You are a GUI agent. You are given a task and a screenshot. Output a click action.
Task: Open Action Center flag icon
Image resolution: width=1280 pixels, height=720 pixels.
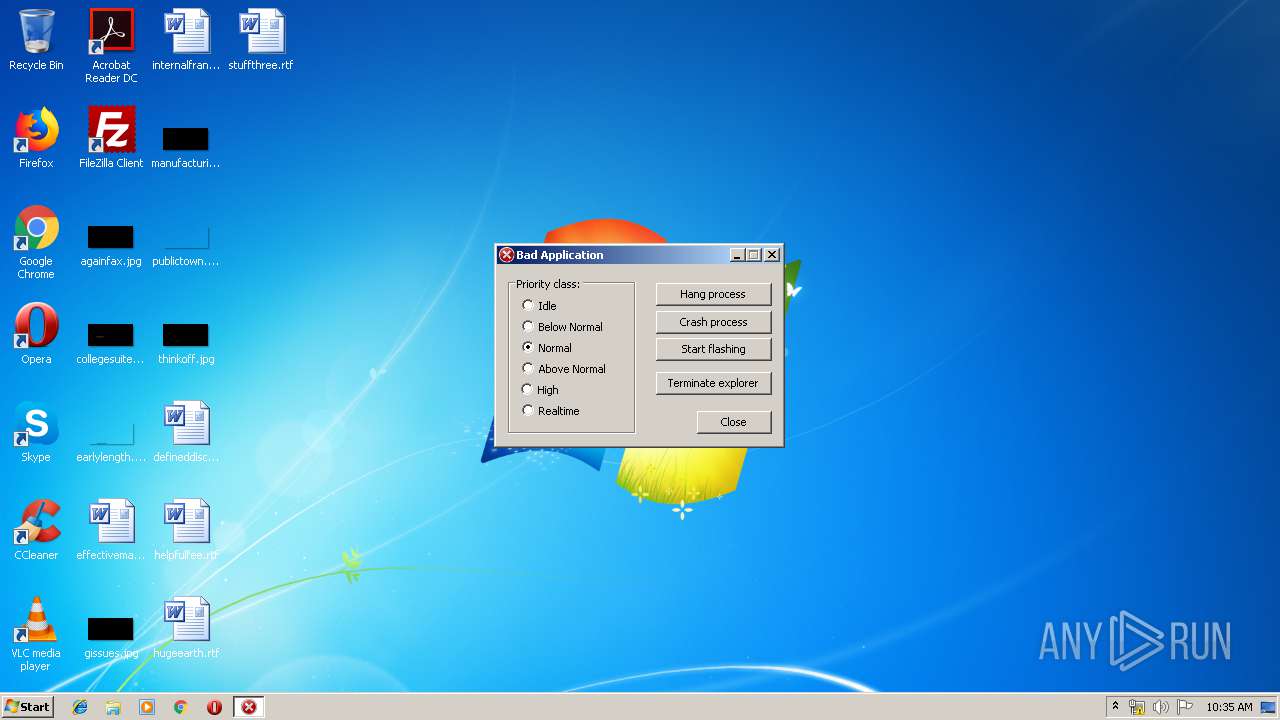coord(1184,707)
